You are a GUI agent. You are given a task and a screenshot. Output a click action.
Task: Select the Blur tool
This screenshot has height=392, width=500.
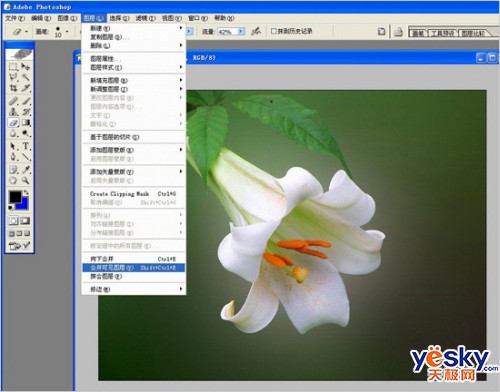(13, 133)
